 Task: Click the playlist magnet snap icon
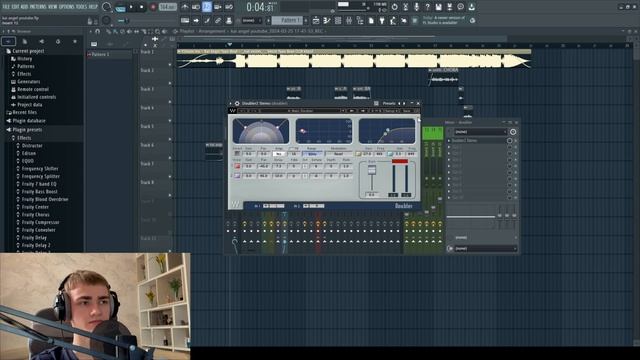pos(98,31)
